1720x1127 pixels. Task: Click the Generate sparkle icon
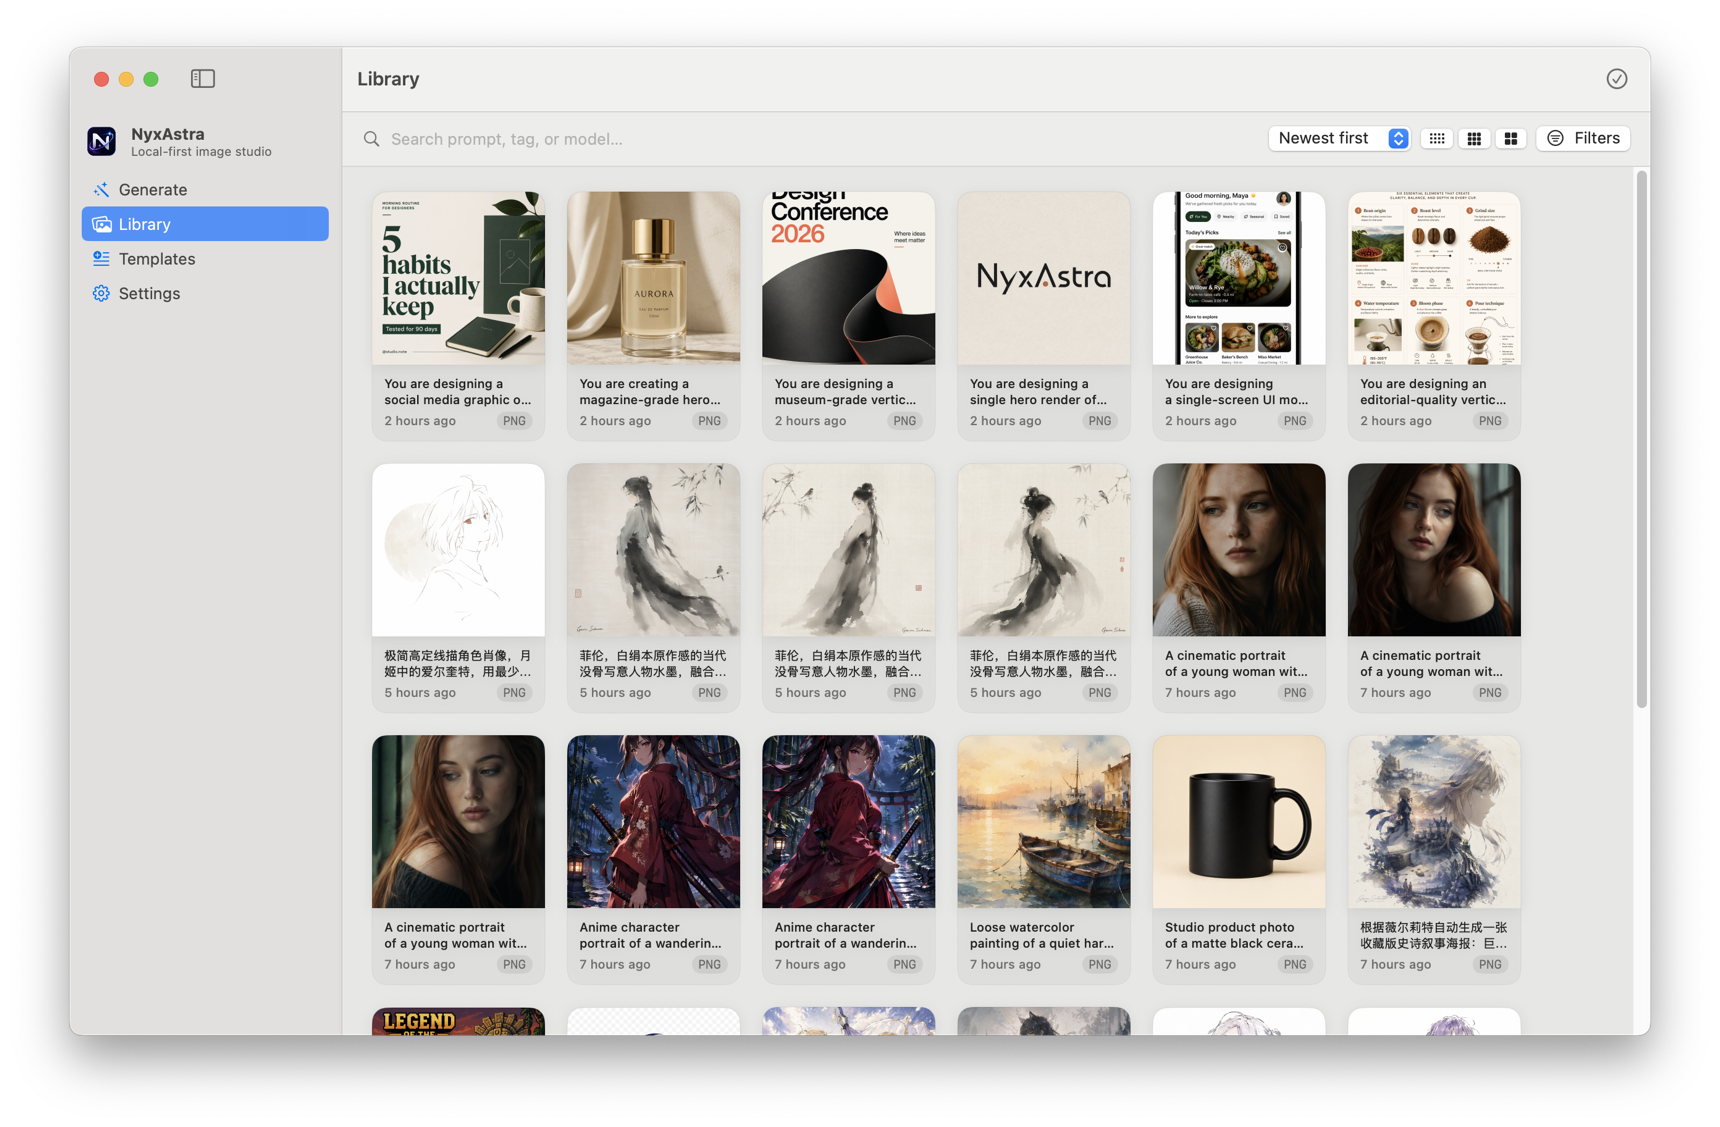coord(101,189)
